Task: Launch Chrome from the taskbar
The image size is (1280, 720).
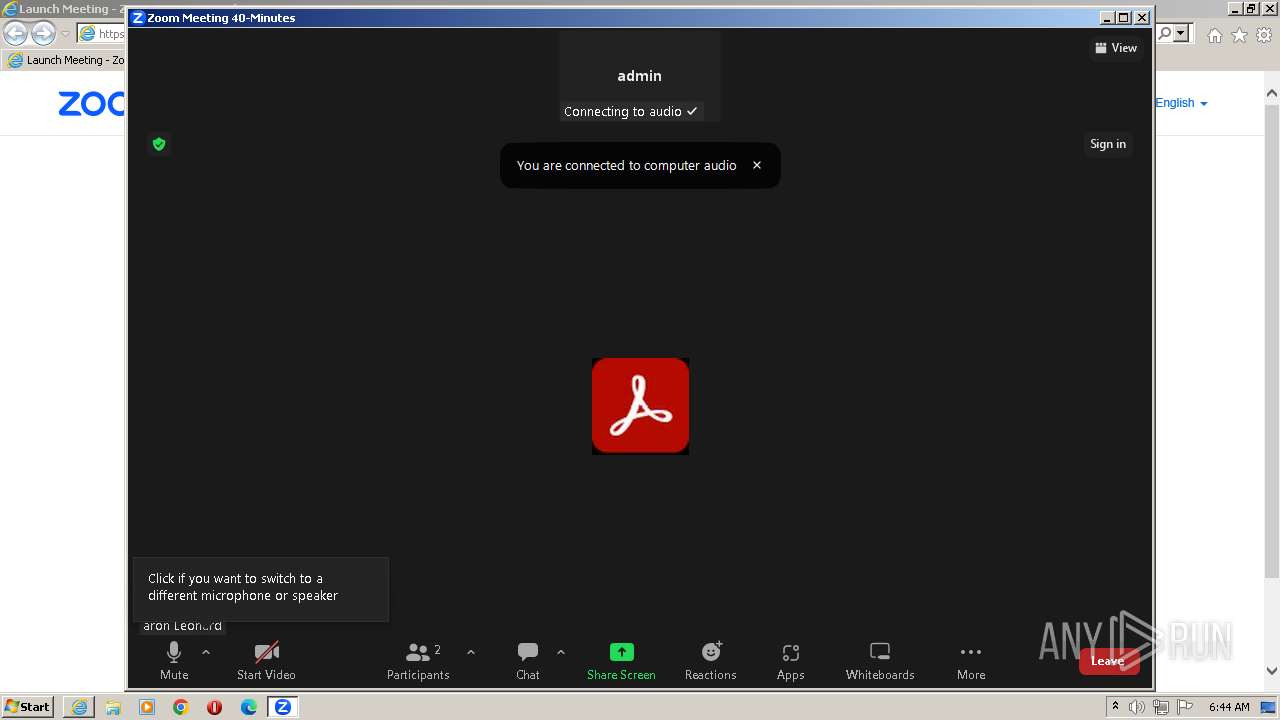Action: click(181, 707)
